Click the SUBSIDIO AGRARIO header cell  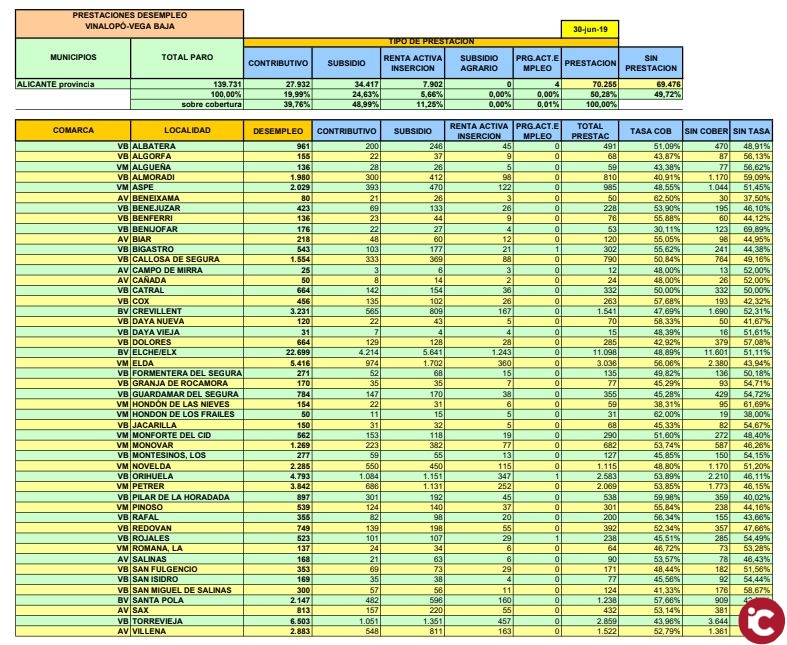[477, 62]
